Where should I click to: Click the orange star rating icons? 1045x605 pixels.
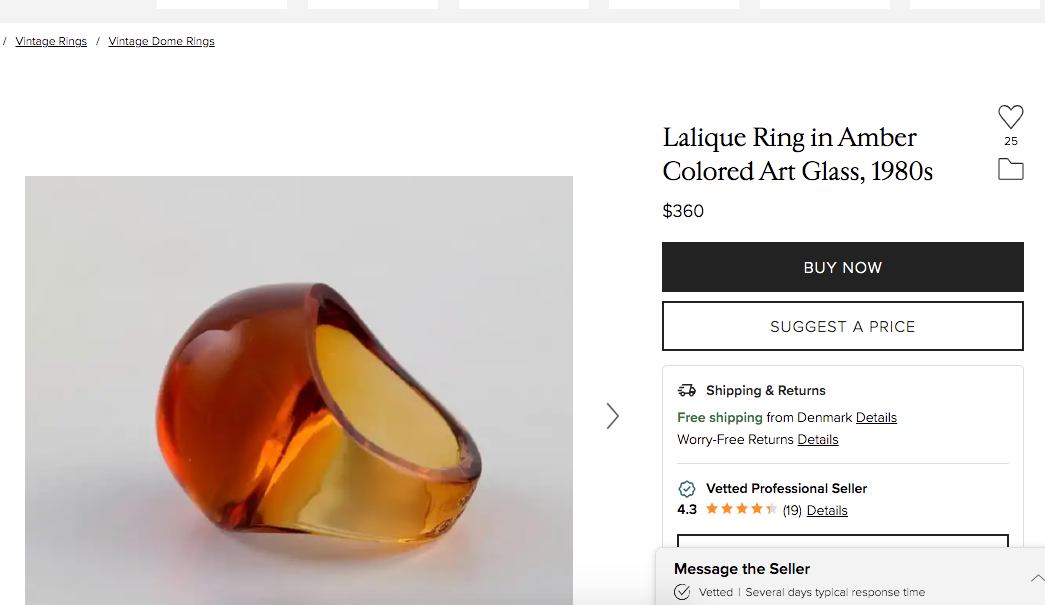pyautogui.click(x=740, y=510)
